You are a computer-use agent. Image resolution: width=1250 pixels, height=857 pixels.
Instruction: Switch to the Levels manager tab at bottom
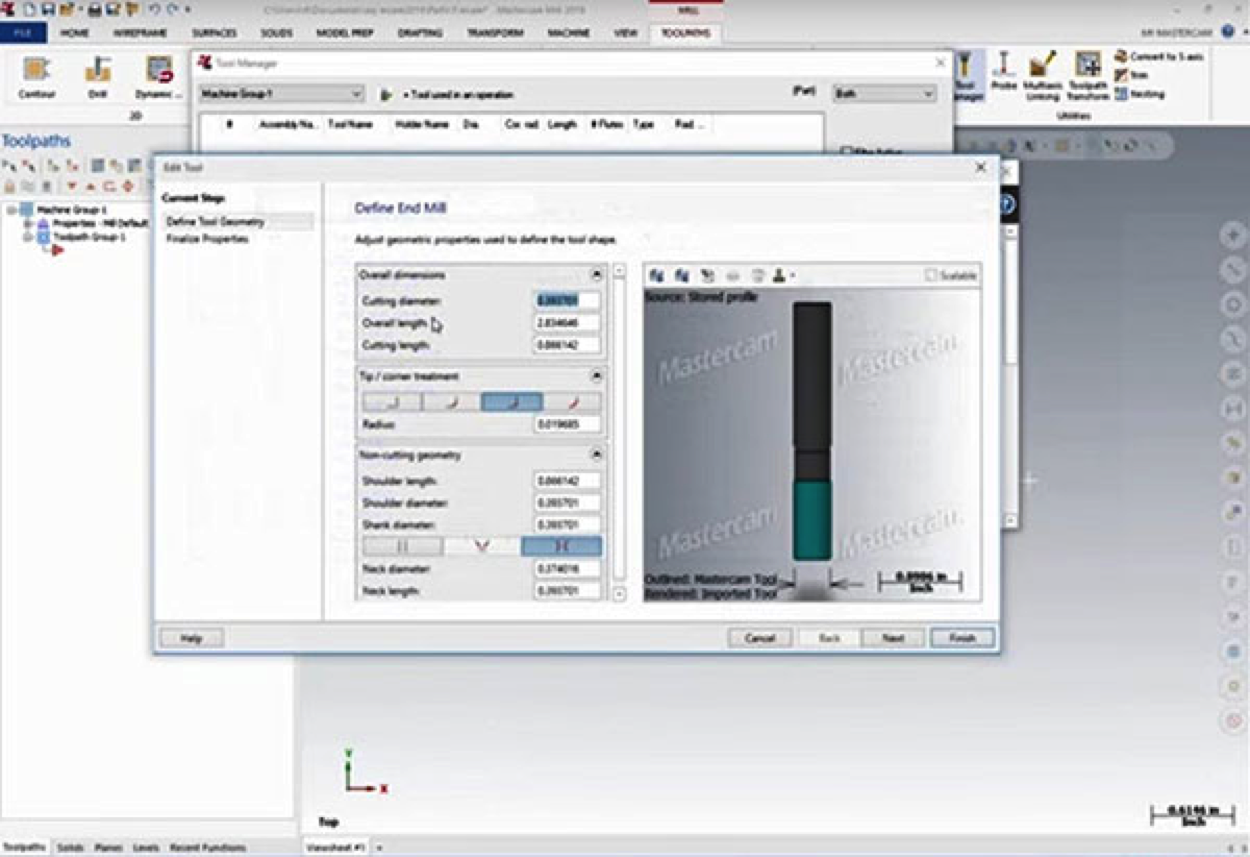pyautogui.click(x=146, y=848)
